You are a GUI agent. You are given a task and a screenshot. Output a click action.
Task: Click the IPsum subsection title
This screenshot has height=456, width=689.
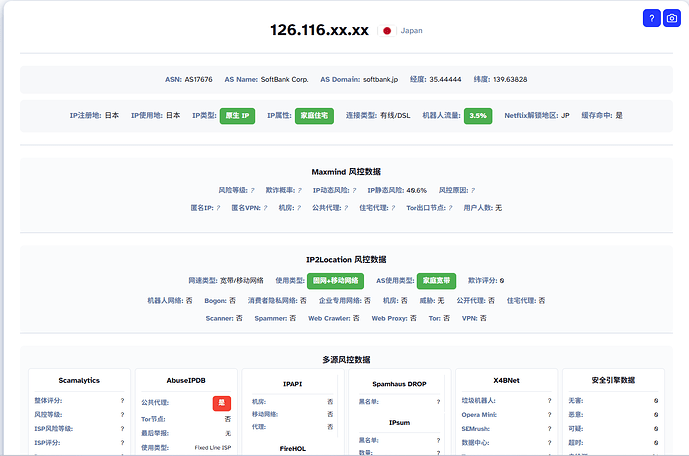click(x=399, y=423)
